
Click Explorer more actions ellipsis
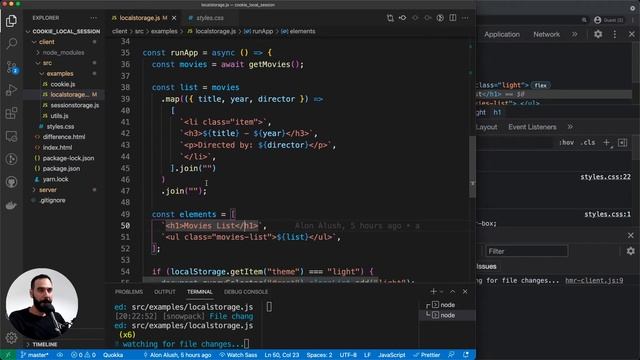click(x=94, y=18)
